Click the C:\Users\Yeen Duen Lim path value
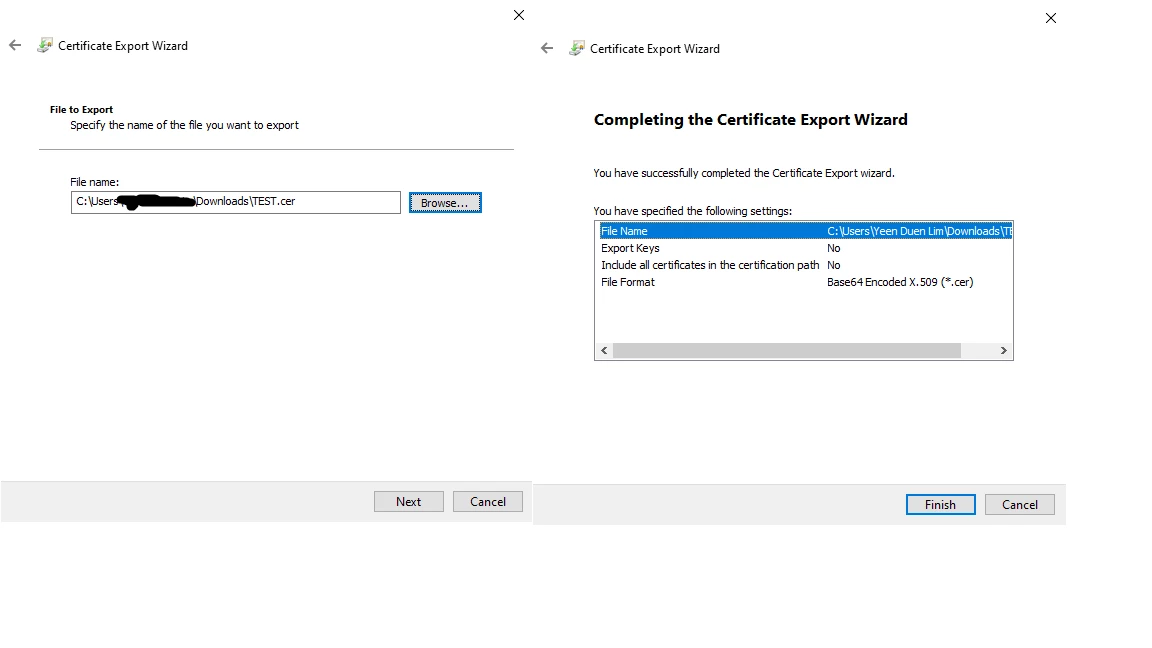The image size is (1152, 648). 919,231
